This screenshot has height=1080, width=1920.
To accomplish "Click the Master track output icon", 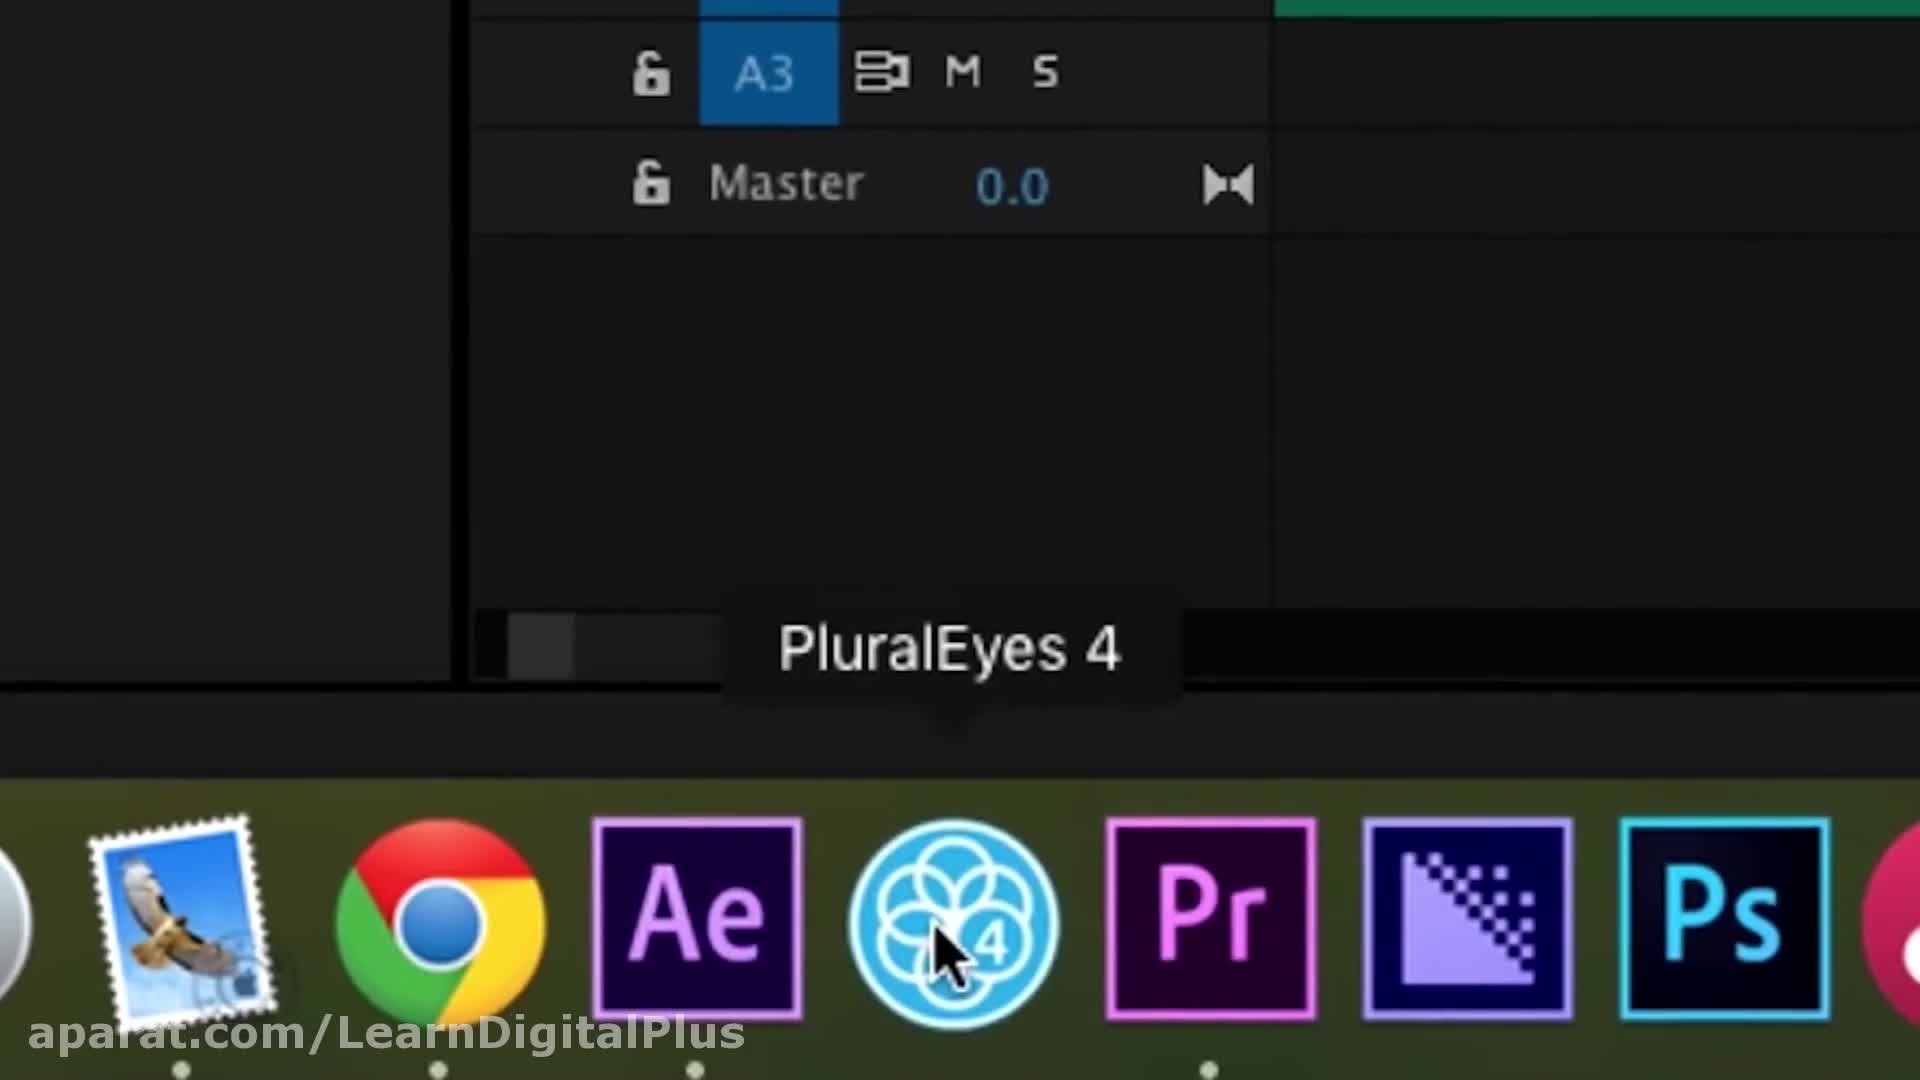I will (x=1228, y=185).
